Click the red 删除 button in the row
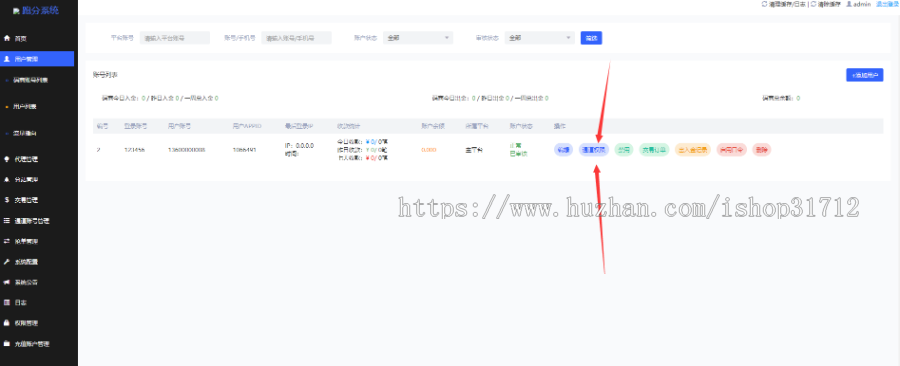 tap(761, 150)
